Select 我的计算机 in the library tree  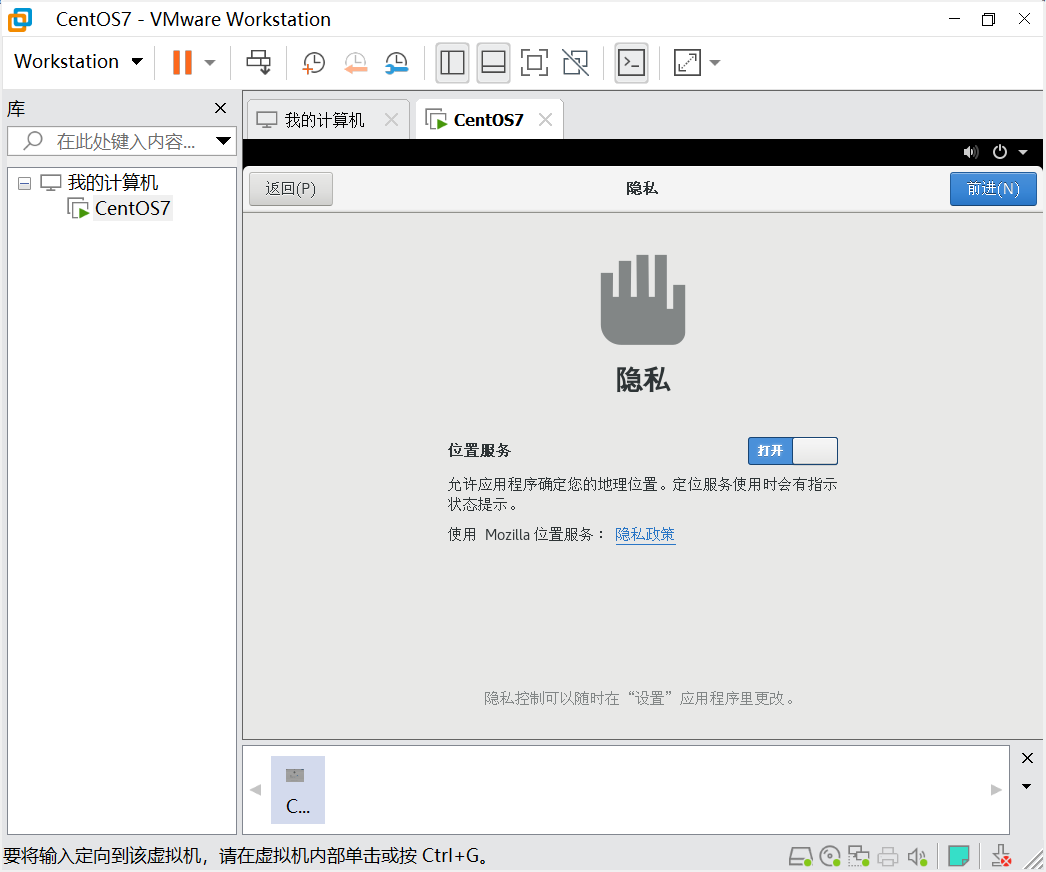coord(113,182)
